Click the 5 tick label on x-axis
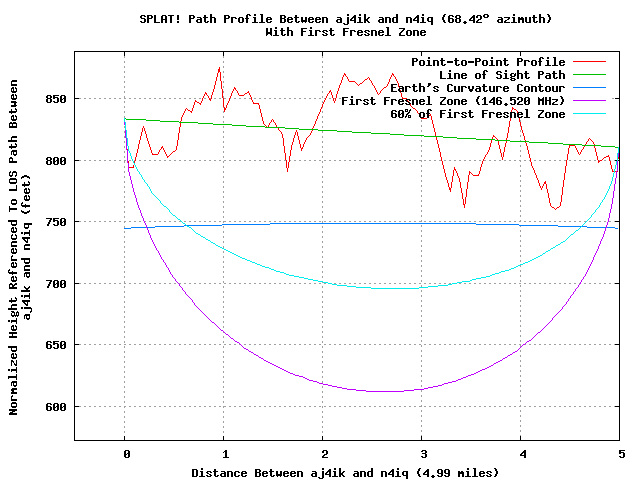 tap(619, 453)
